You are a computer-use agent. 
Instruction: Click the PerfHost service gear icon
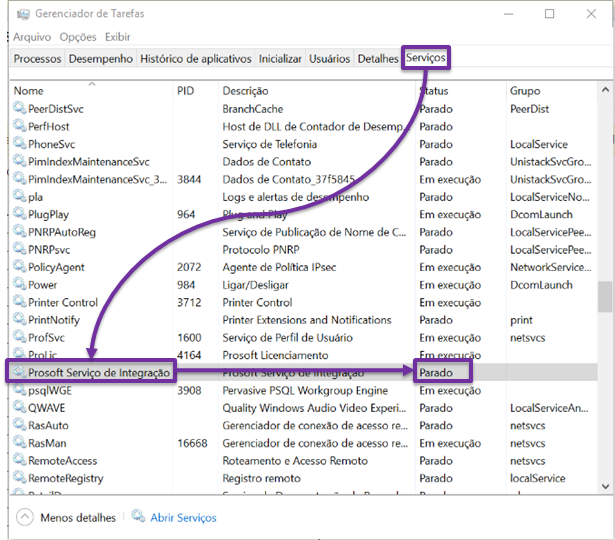pos(19,125)
